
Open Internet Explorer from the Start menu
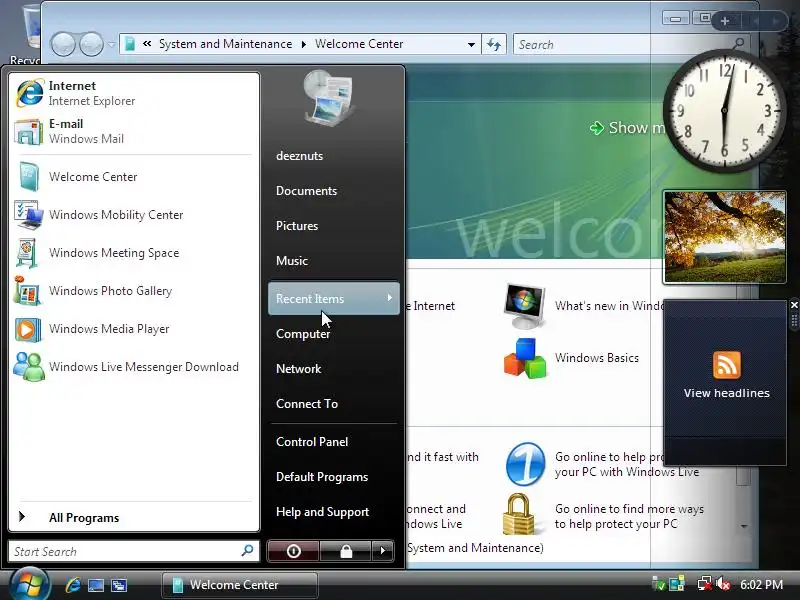coord(134,93)
